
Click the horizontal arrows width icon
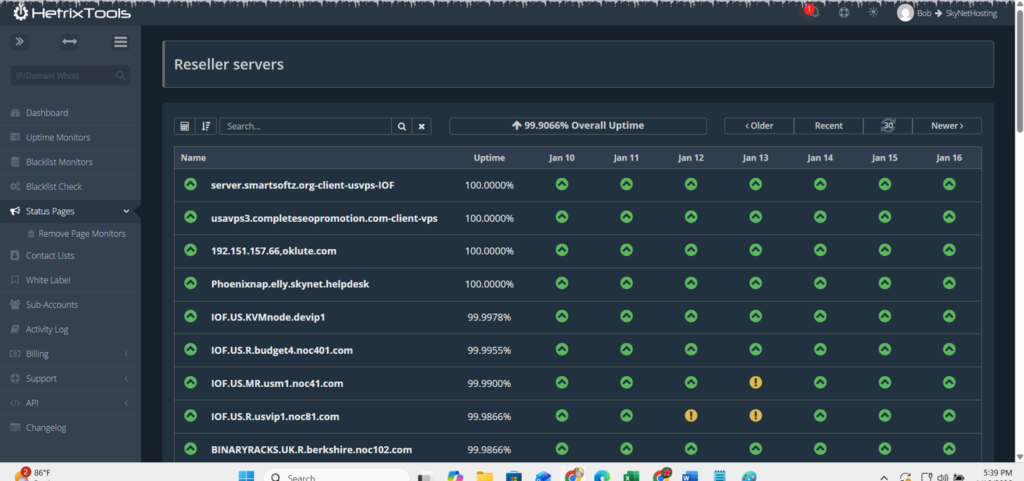coord(70,42)
